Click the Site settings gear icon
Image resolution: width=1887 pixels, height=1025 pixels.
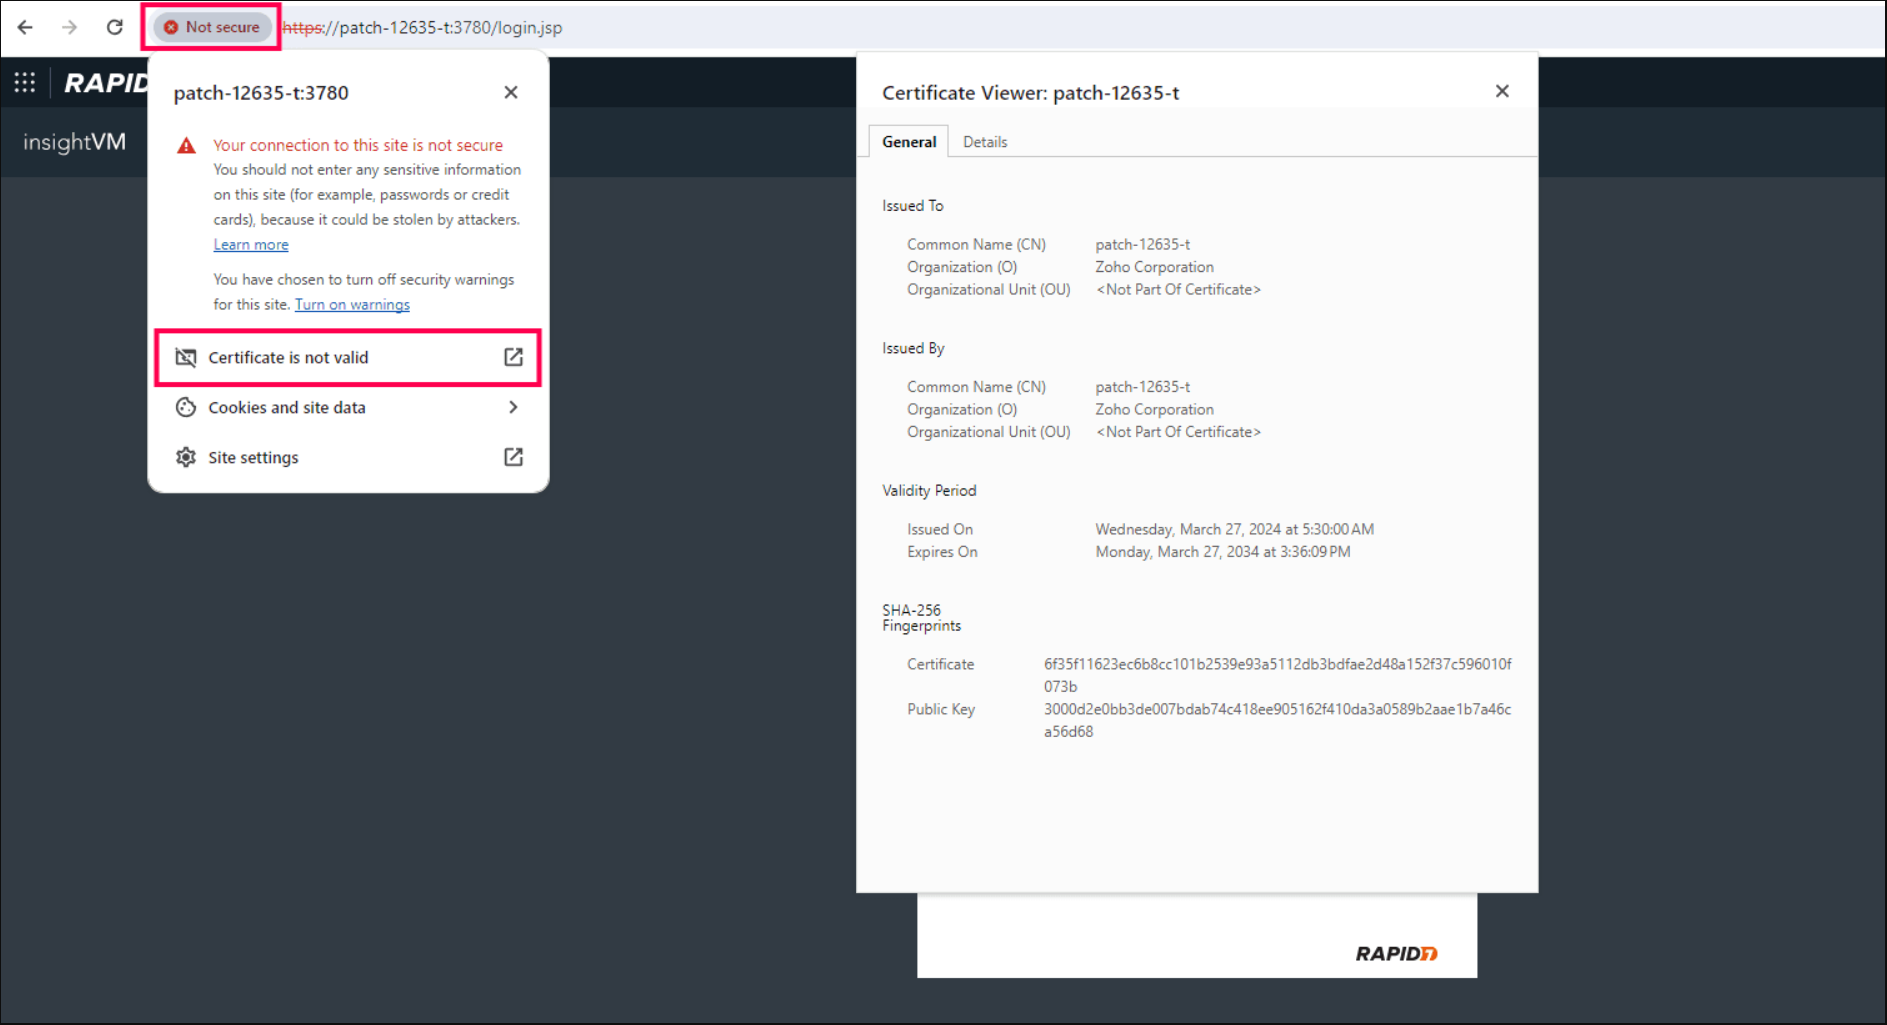(x=186, y=457)
